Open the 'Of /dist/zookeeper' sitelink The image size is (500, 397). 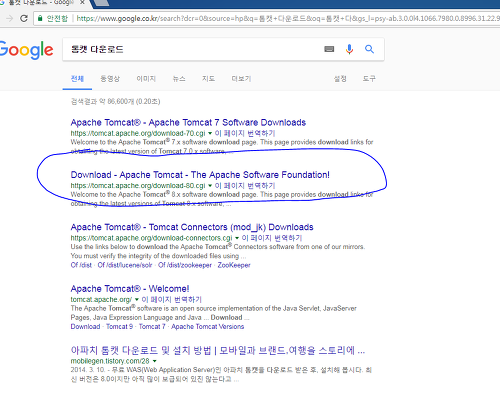point(185,265)
